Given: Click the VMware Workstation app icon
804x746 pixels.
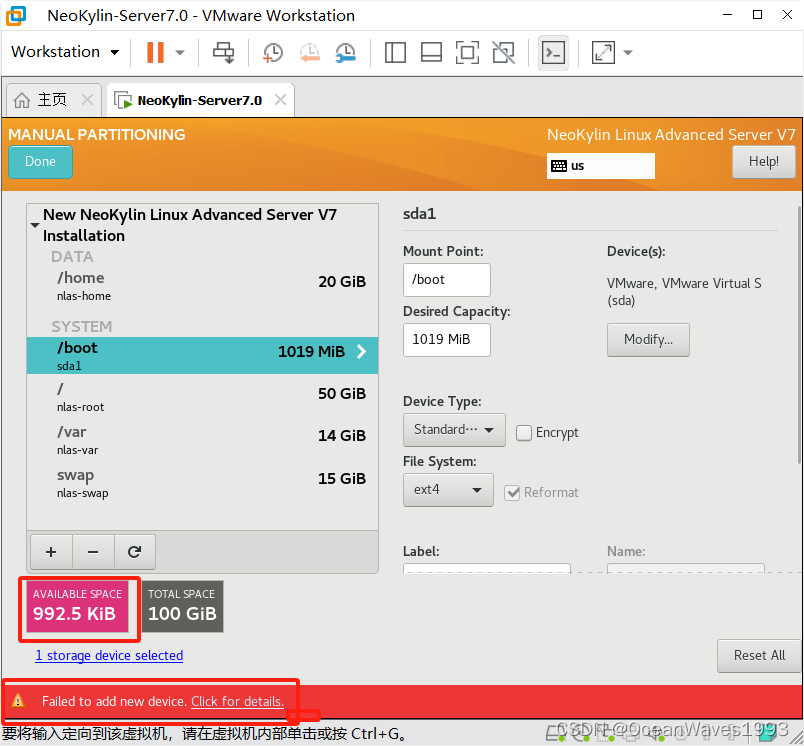Looking at the screenshot, I should pos(16,15).
